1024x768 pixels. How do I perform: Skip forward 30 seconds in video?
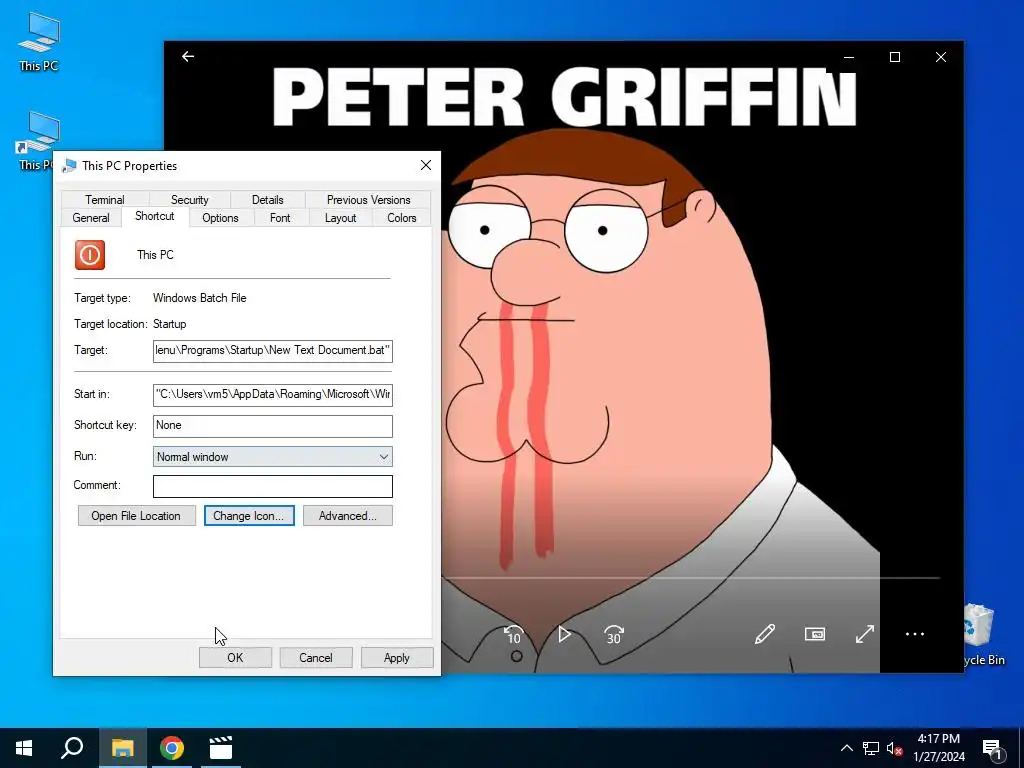pos(614,634)
